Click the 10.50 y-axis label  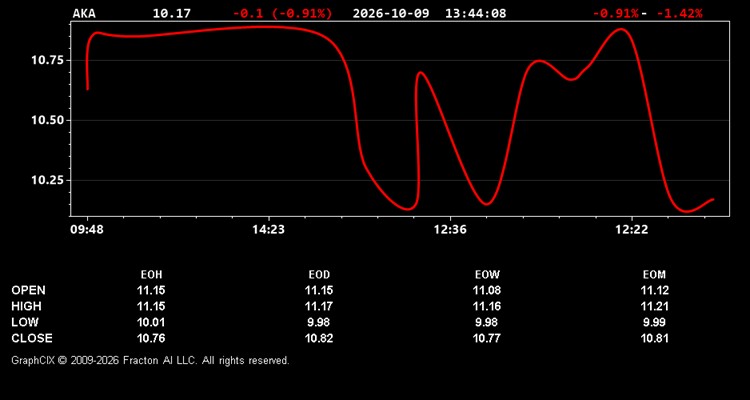click(x=47, y=120)
